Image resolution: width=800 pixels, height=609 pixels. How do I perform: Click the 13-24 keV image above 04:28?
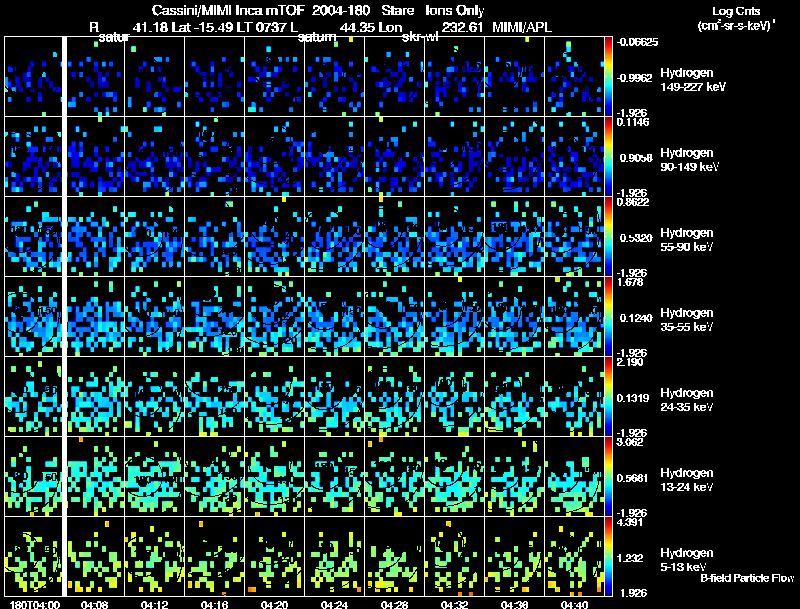tap(395, 476)
